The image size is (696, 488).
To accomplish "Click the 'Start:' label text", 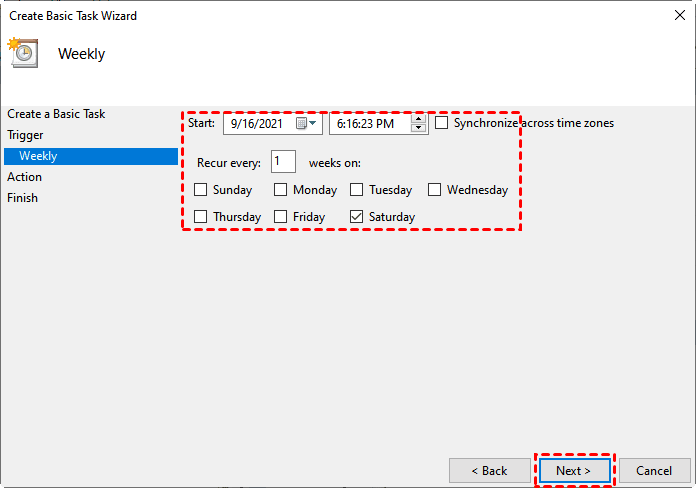I will pyautogui.click(x=202, y=123).
